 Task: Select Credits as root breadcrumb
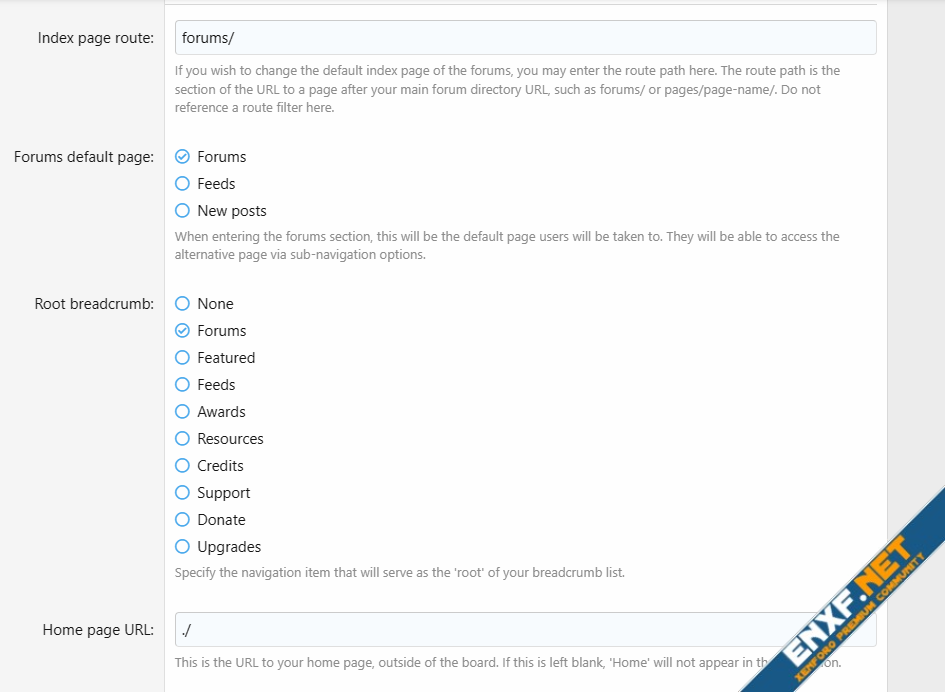point(182,466)
